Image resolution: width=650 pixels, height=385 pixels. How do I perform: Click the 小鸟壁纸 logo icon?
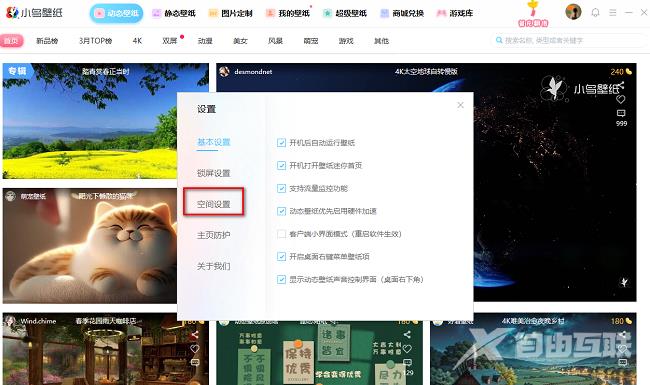[12, 12]
